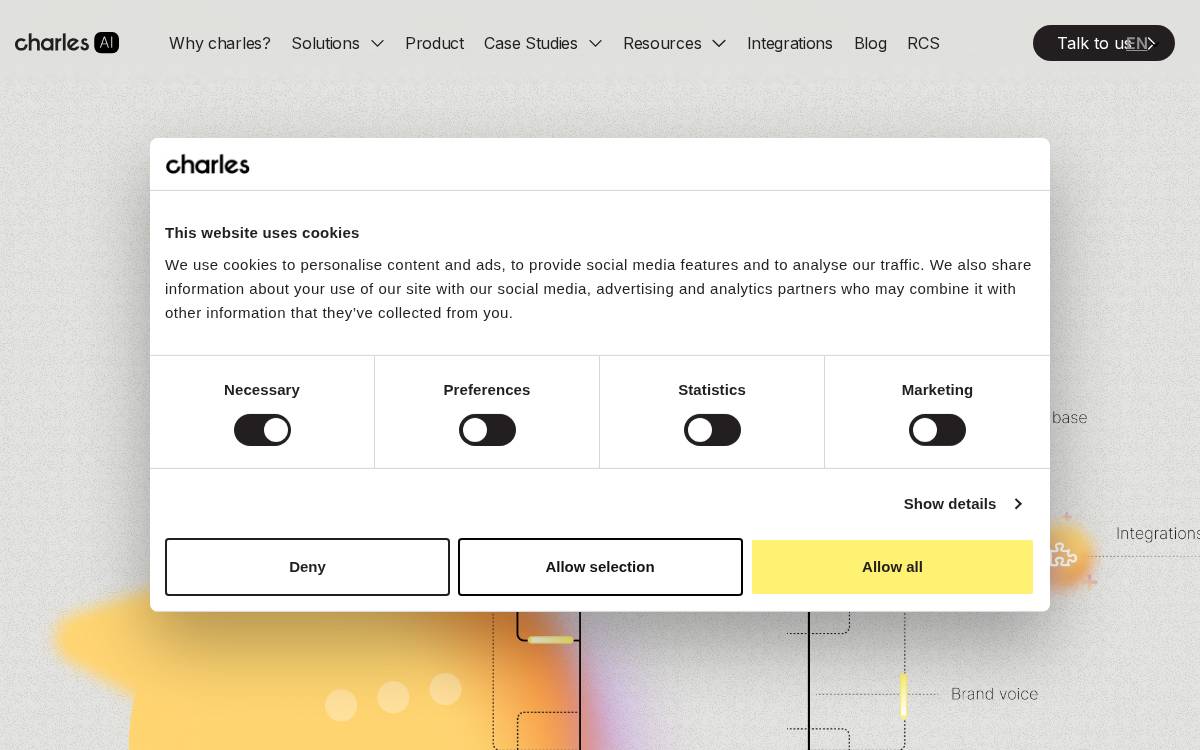The image size is (1200, 750).
Task: Click the Allow all button
Action: click(892, 567)
